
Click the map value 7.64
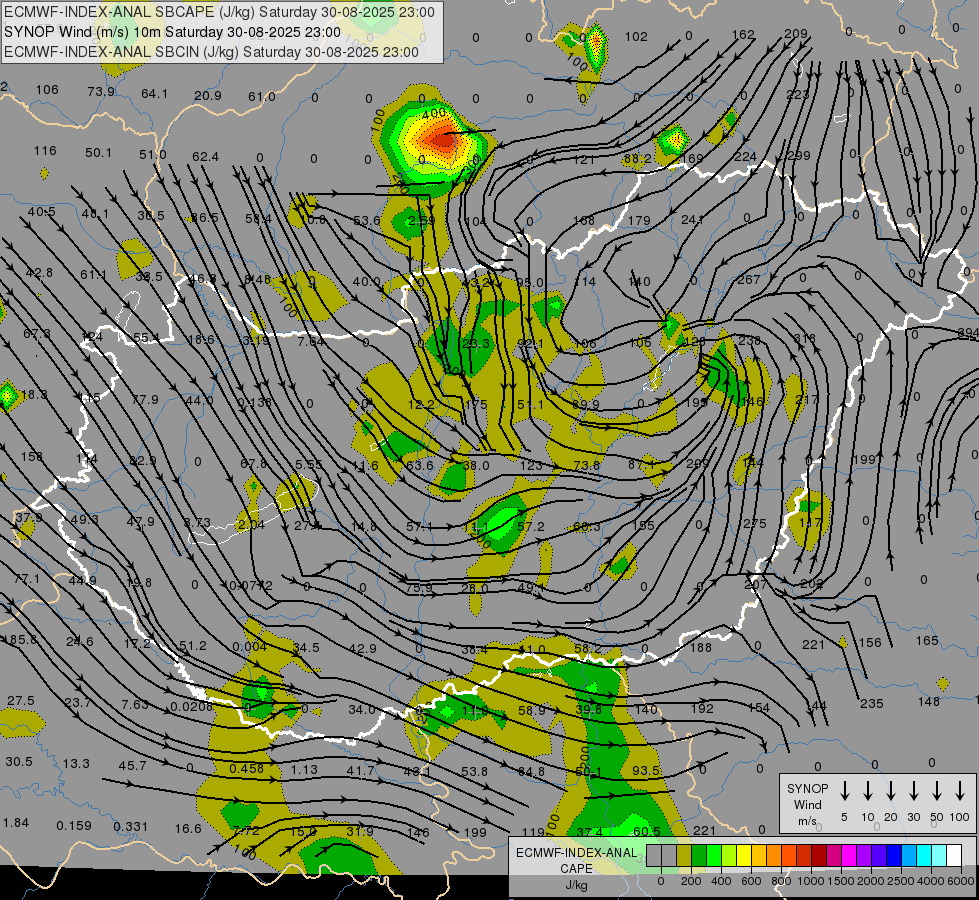pyautogui.click(x=310, y=341)
